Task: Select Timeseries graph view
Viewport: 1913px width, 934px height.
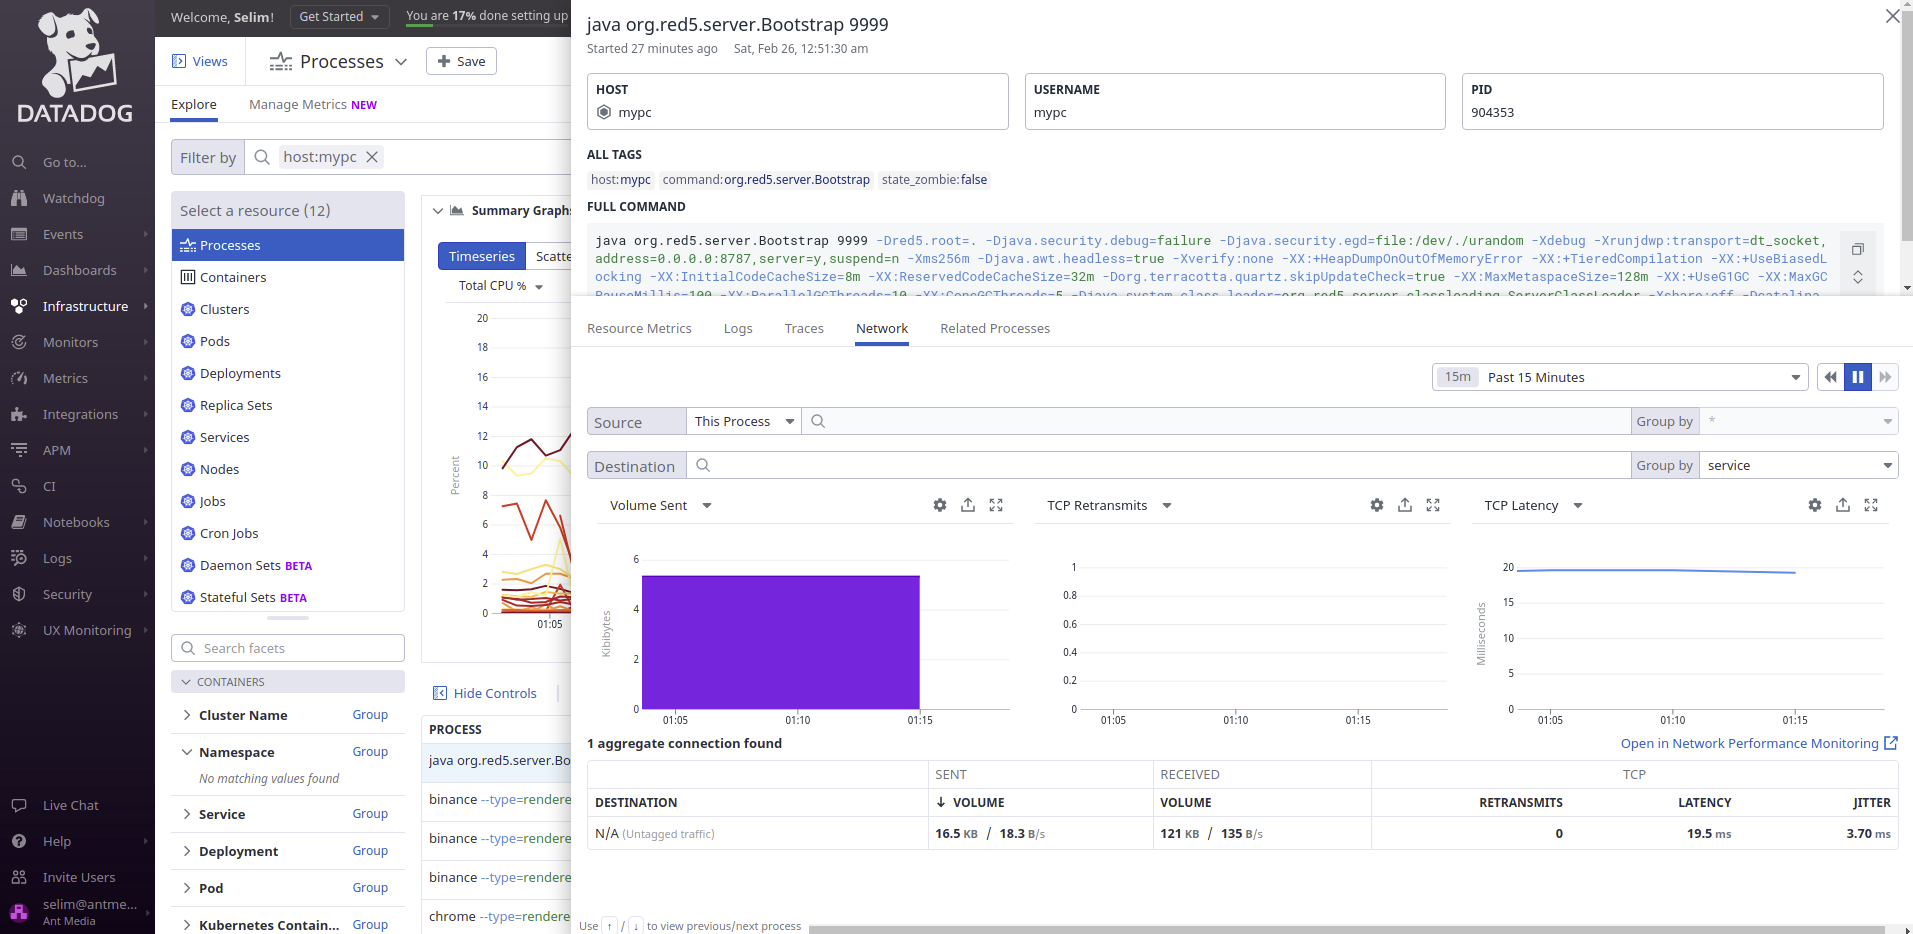Action: 482,256
